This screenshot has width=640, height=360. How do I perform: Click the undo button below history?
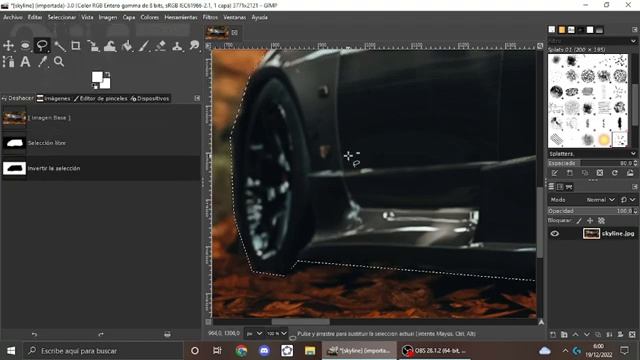[34, 334]
